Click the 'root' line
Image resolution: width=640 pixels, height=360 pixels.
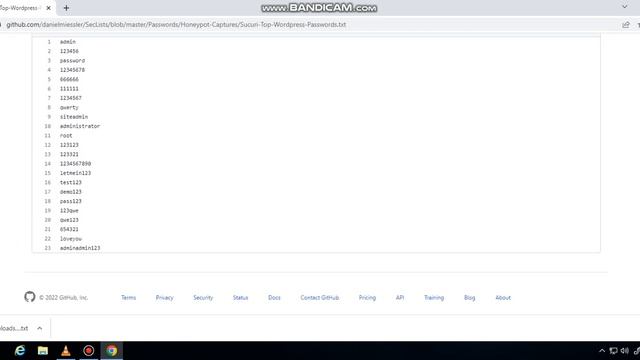coord(66,136)
